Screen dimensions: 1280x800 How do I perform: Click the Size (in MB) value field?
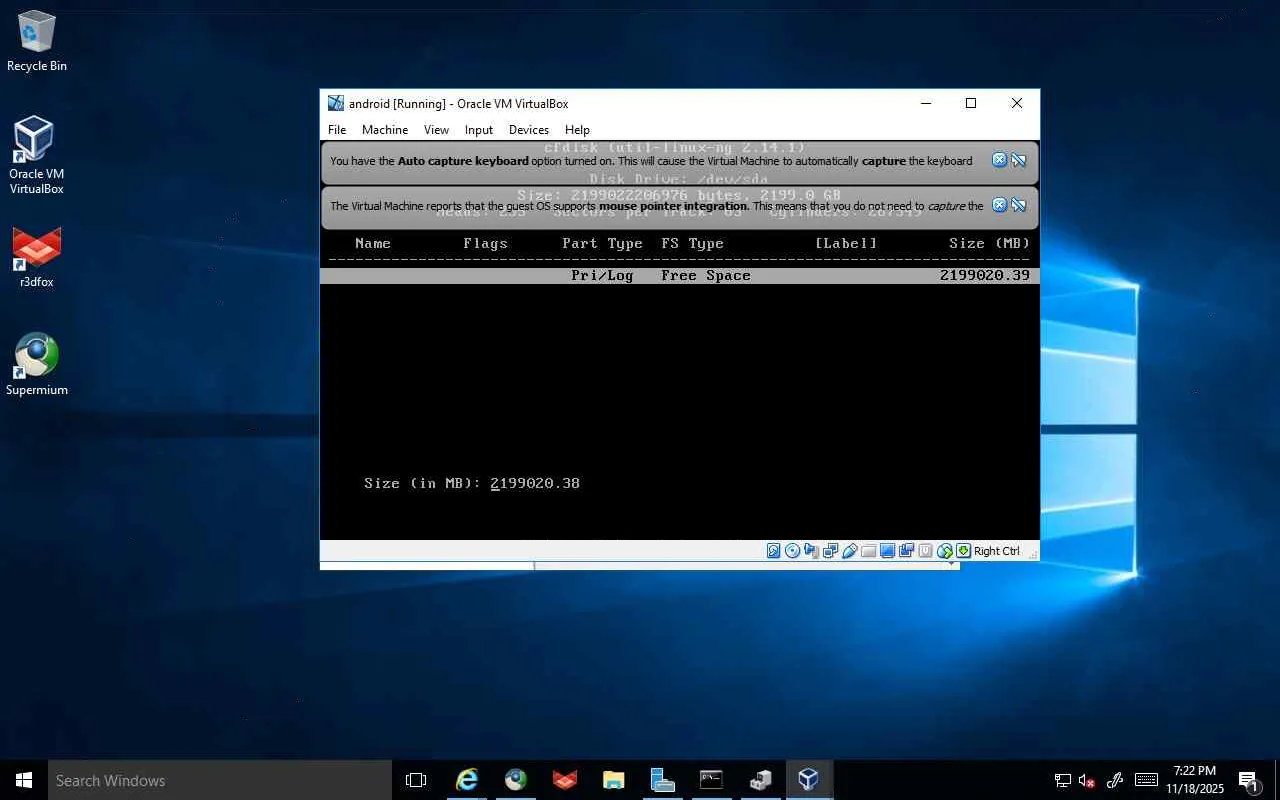(x=535, y=484)
